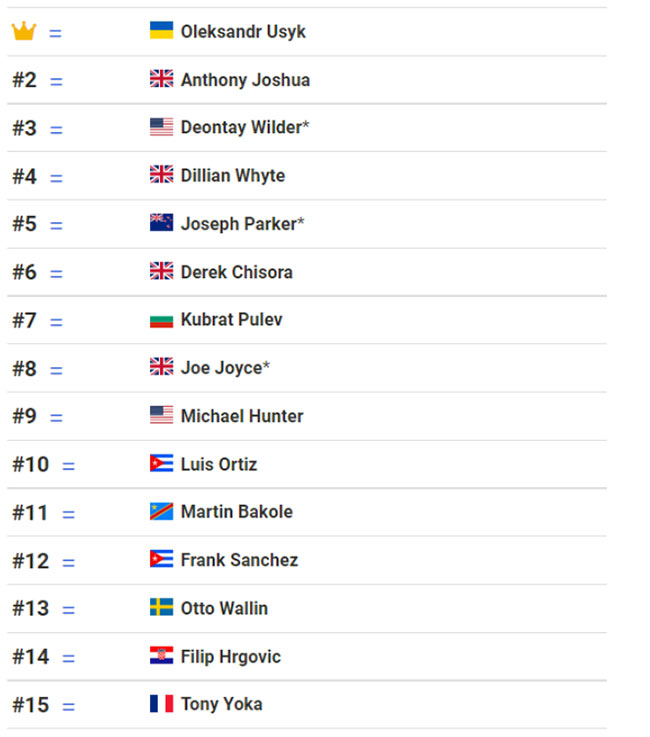
Task: Click the #15 rank number
Action: click(x=31, y=705)
